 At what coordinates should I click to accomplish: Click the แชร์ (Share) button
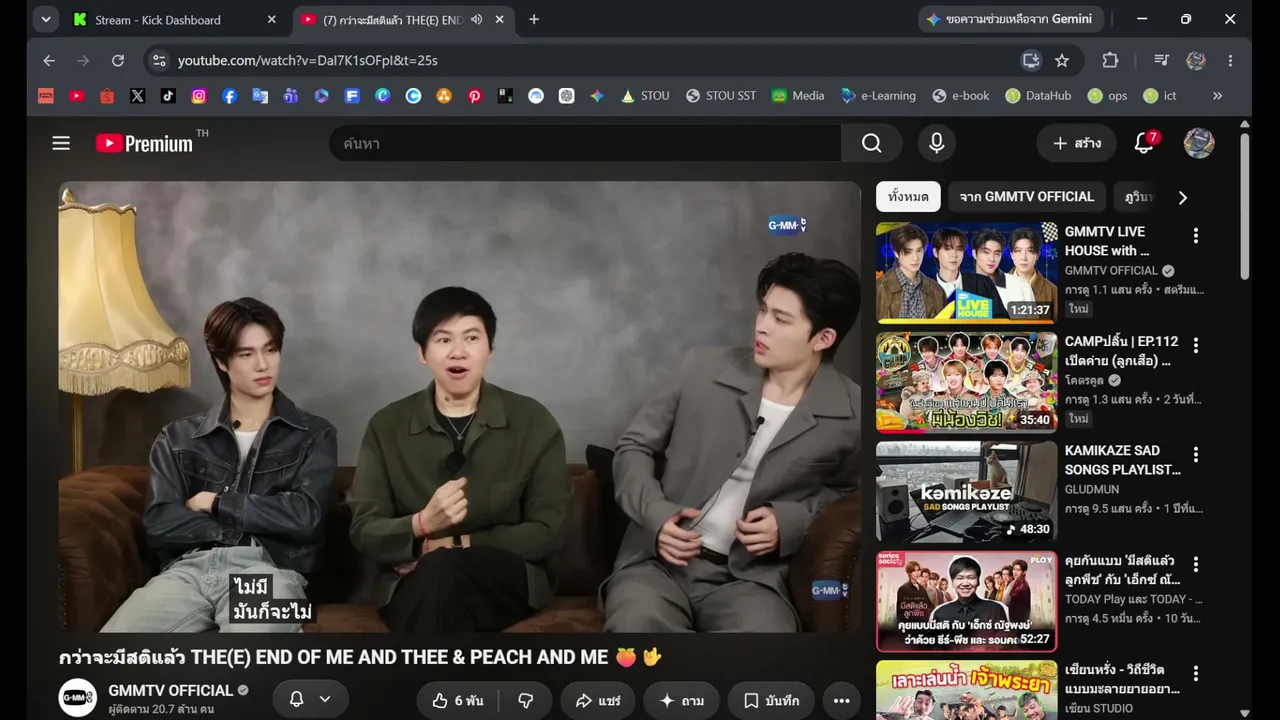pos(598,701)
